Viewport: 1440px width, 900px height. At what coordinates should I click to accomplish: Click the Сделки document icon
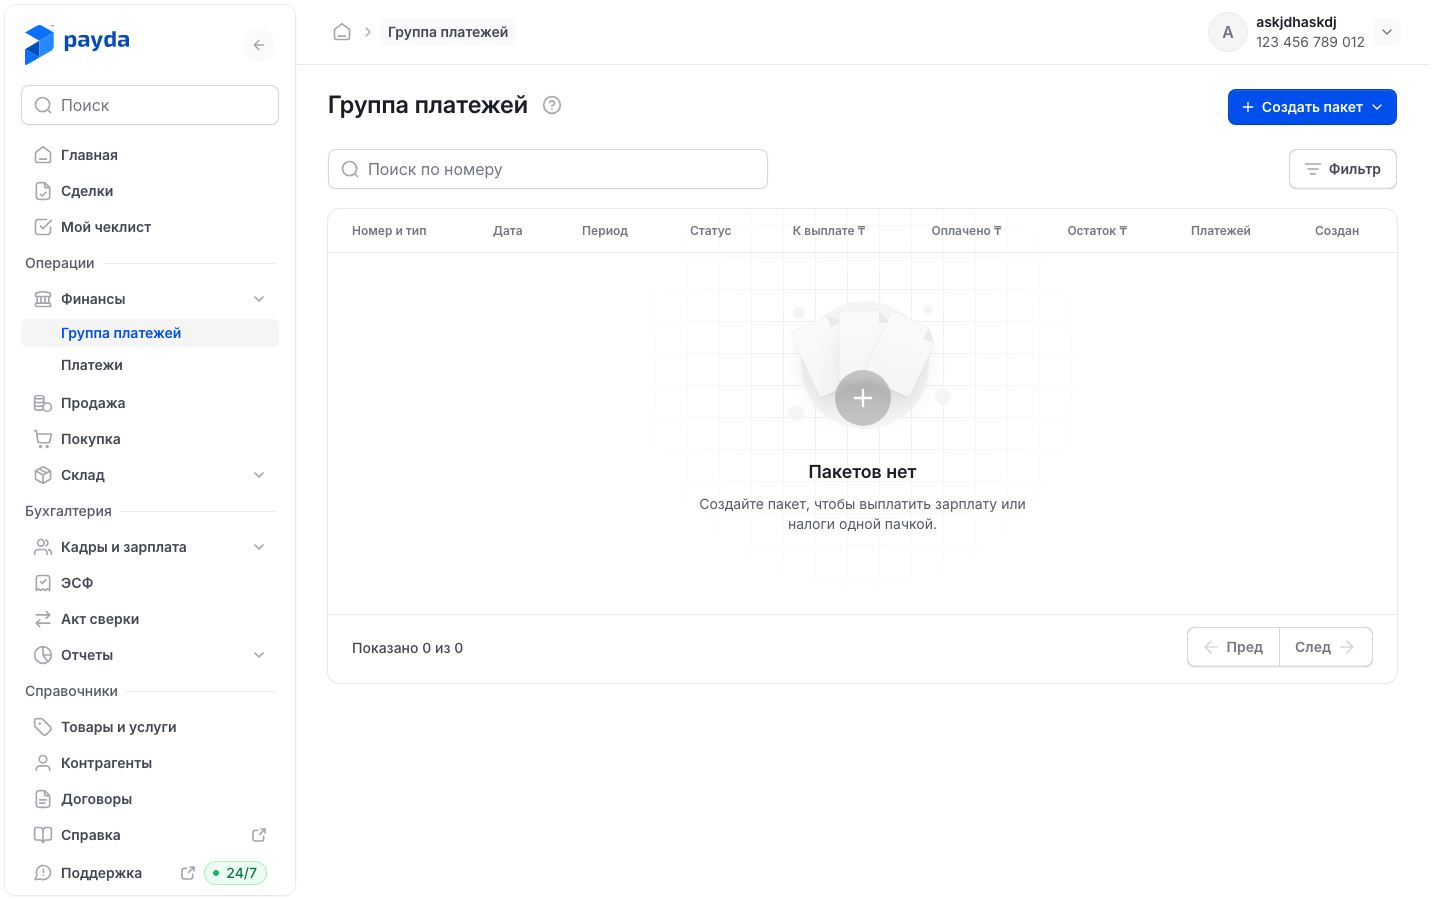click(x=43, y=191)
